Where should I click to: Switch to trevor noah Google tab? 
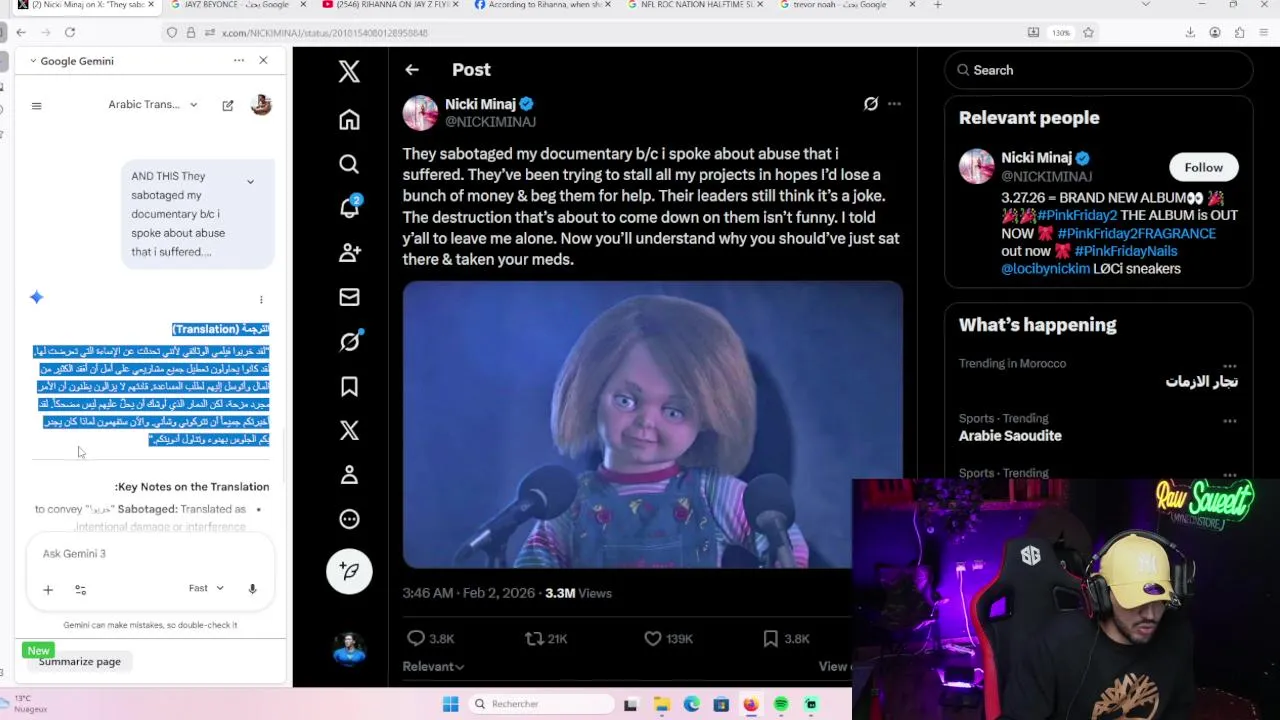point(845,5)
